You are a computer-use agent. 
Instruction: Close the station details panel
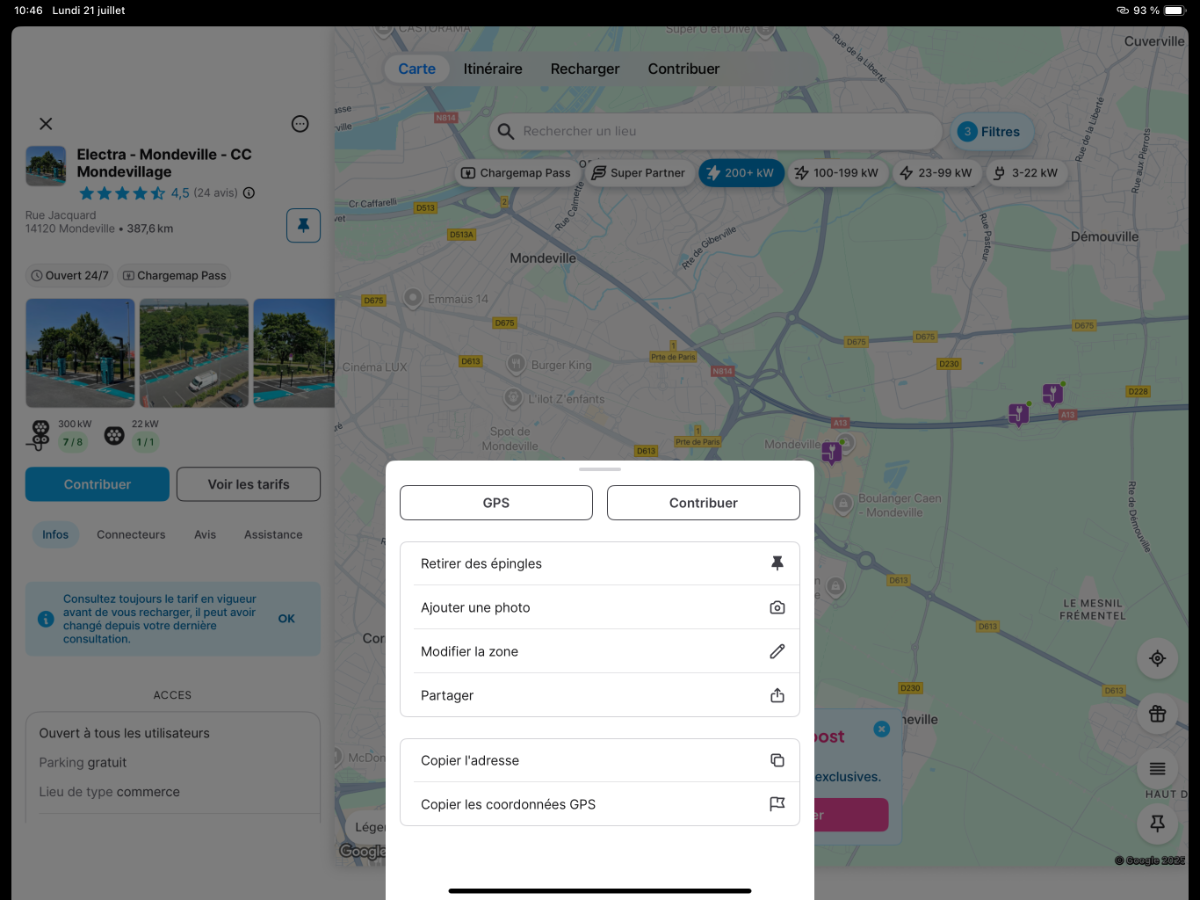click(46, 124)
